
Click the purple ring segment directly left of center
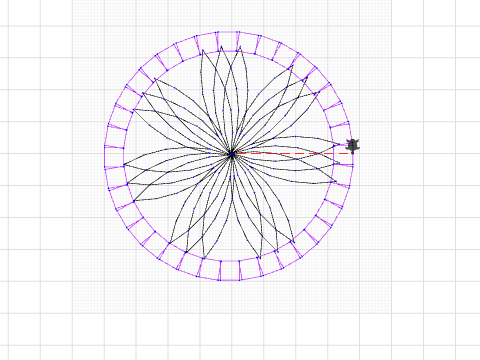114,157
